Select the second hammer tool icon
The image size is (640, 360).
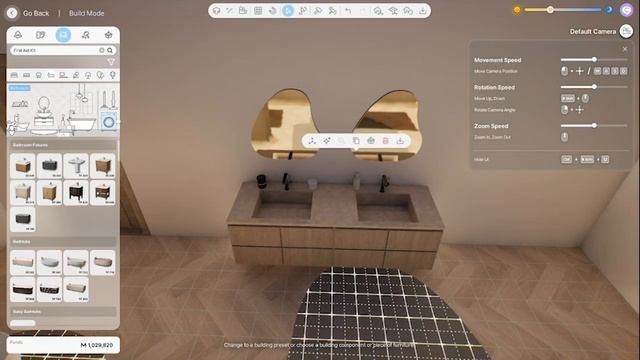pyautogui.click(x=333, y=11)
